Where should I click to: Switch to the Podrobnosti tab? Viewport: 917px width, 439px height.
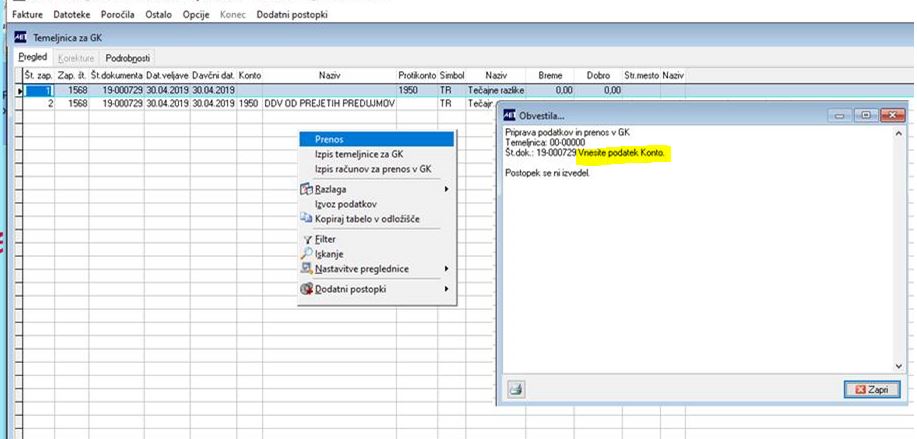[x=127, y=58]
